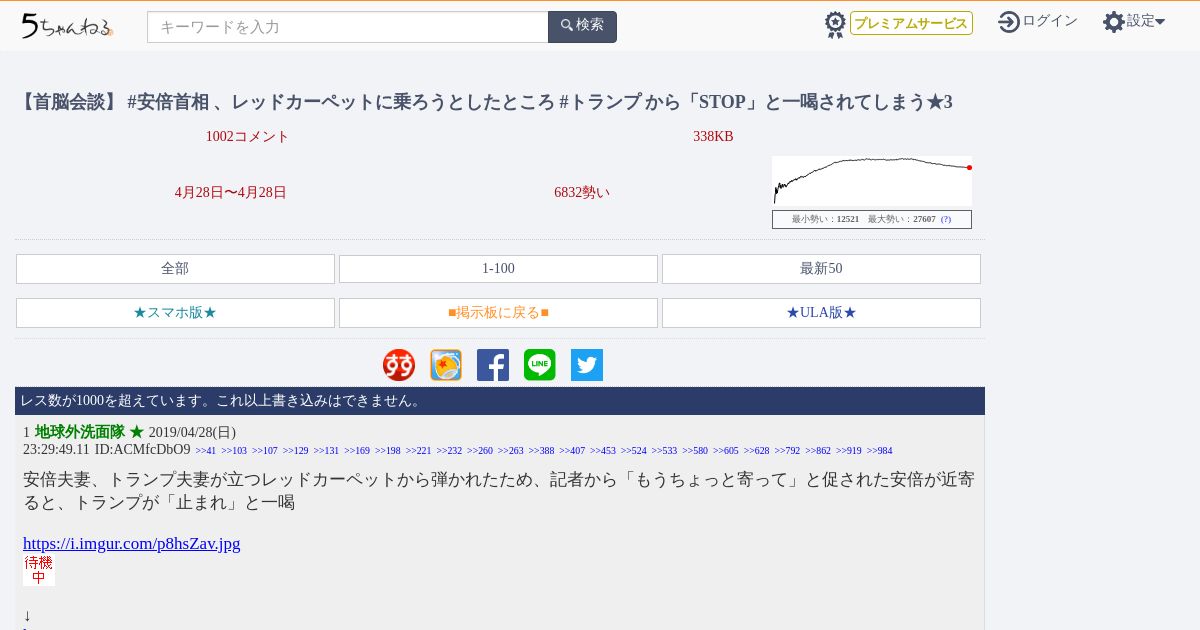Click the thread momentum graph

tap(872, 181)
